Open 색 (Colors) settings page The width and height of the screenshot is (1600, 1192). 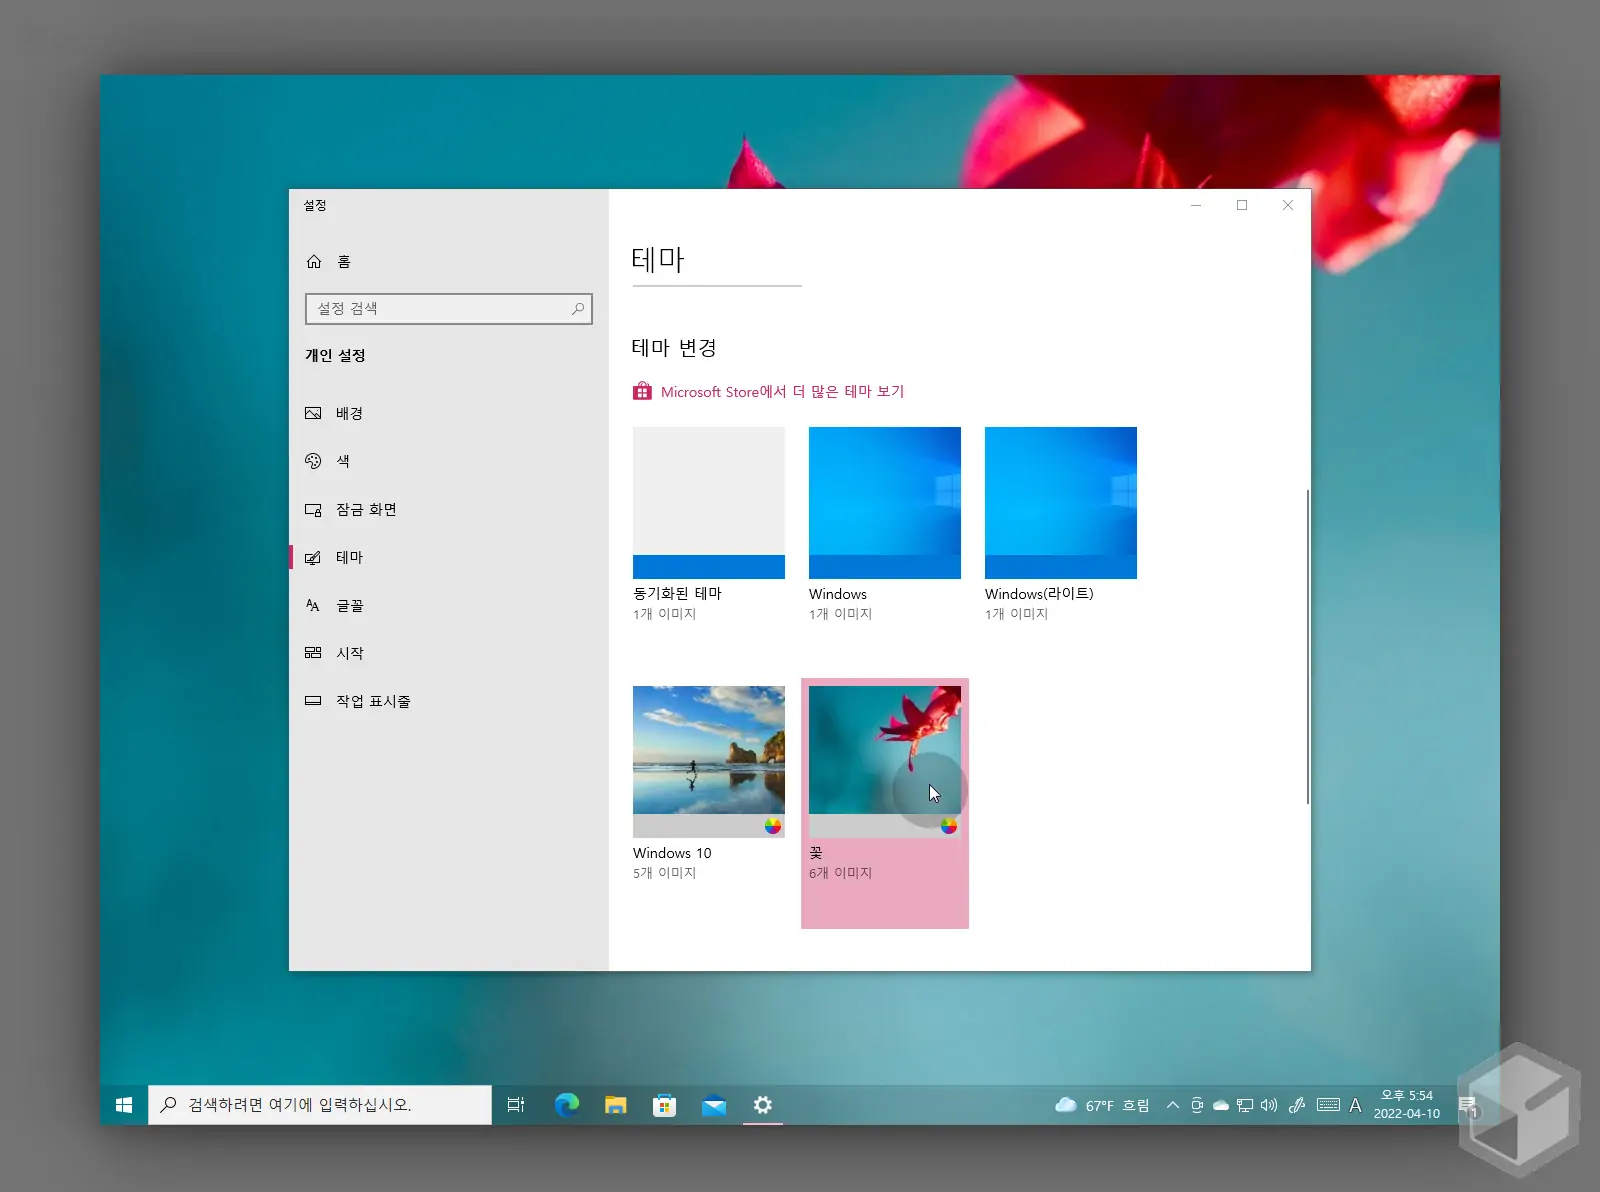point(342,461)
